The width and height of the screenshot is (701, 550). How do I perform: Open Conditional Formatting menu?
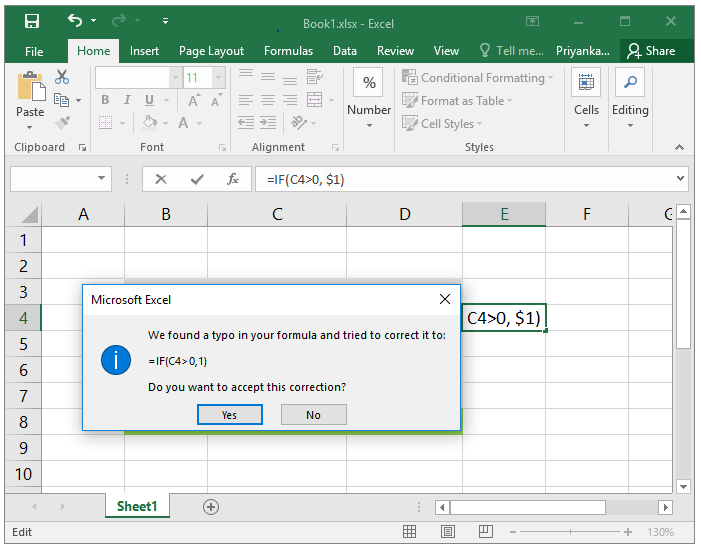[x=477, y=78]
